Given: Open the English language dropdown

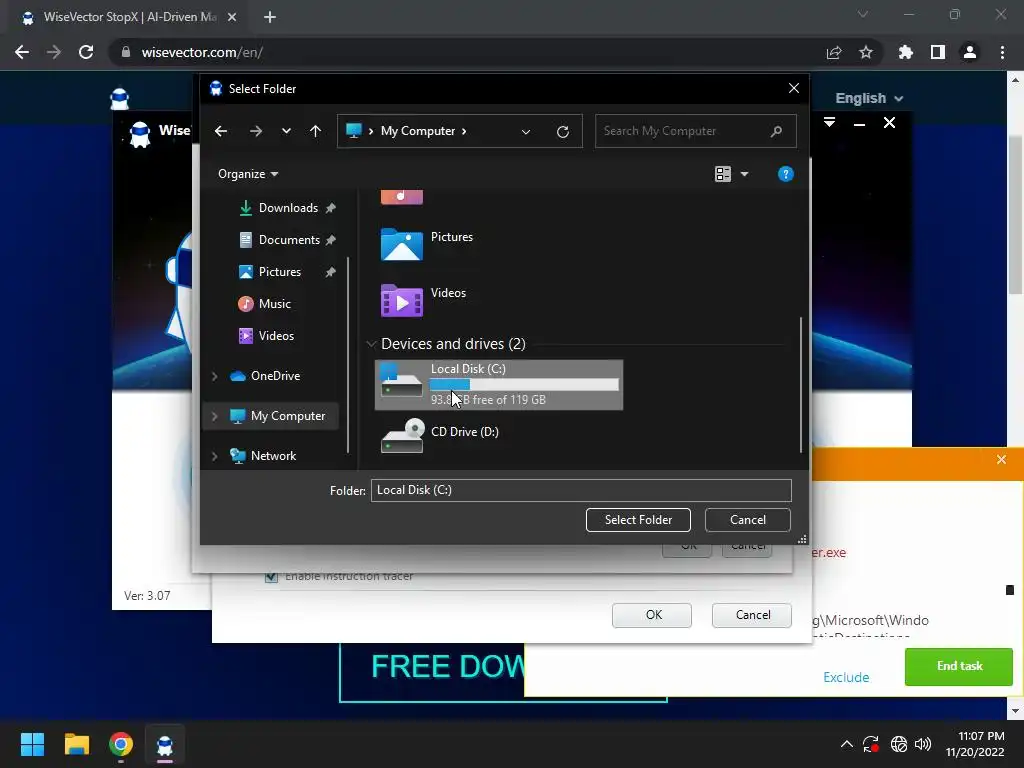Looking at the screenshot, I should coord(869,99).
